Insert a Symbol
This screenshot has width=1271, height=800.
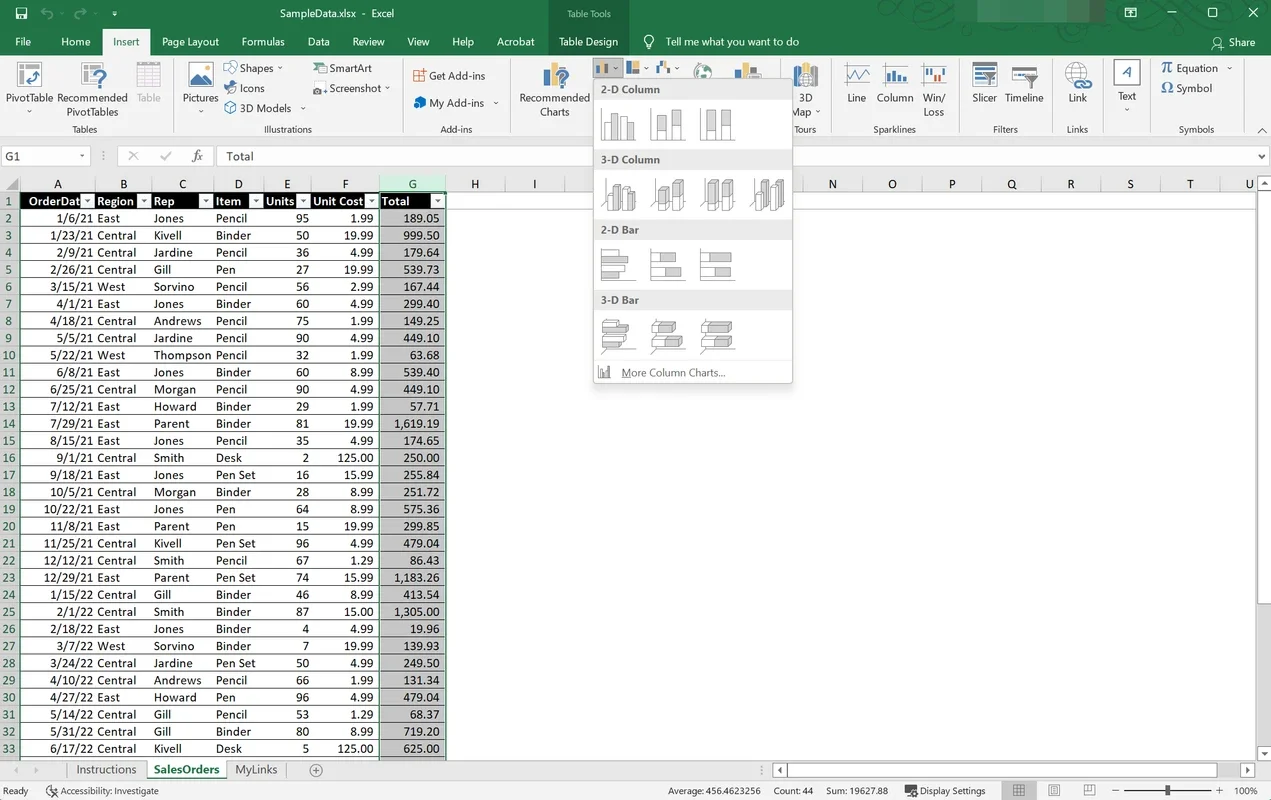pos(1190,88)
